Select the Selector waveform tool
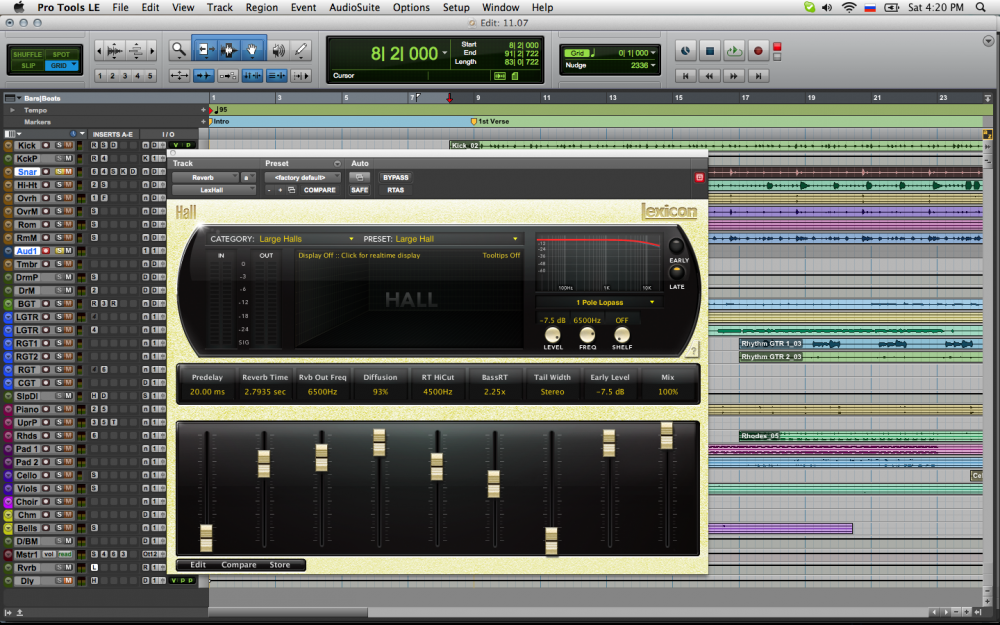 coord(228,50)
